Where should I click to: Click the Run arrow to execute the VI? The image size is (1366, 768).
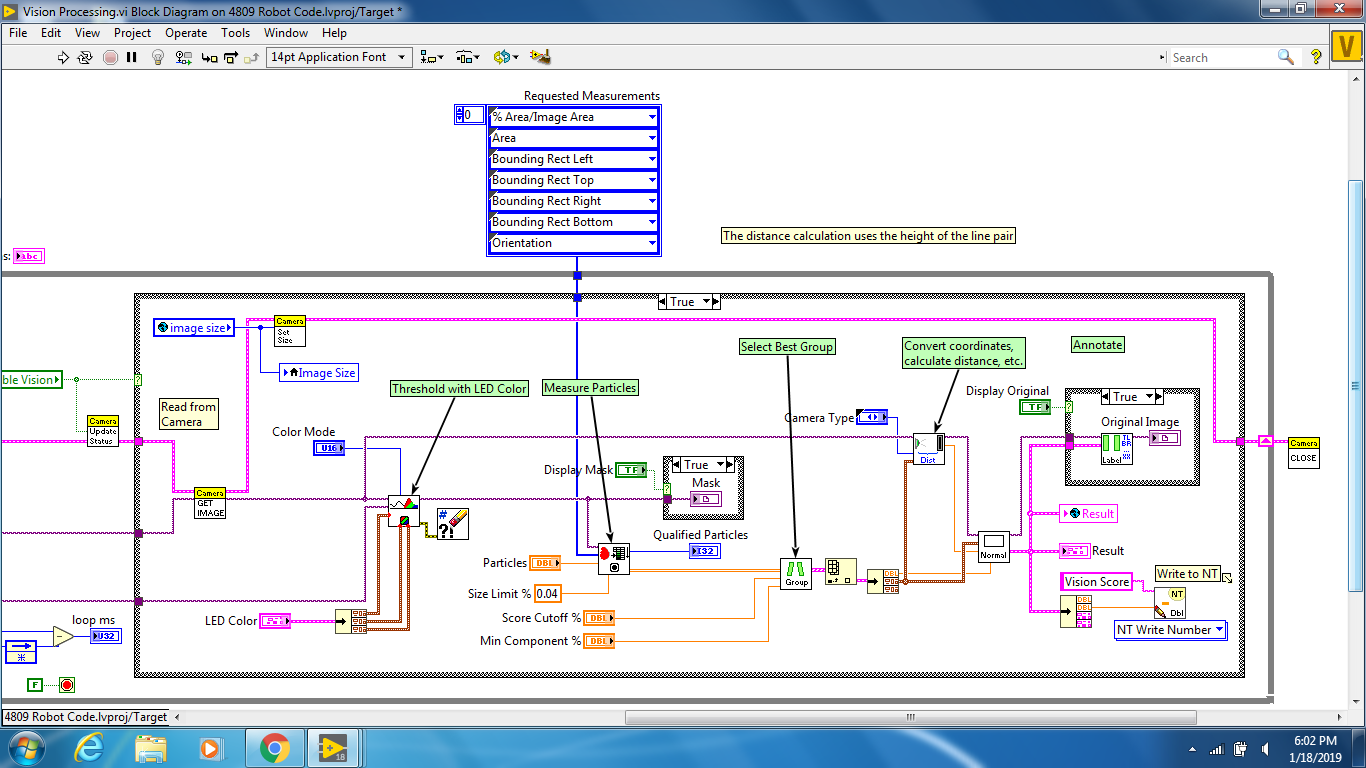coord(63,57)
